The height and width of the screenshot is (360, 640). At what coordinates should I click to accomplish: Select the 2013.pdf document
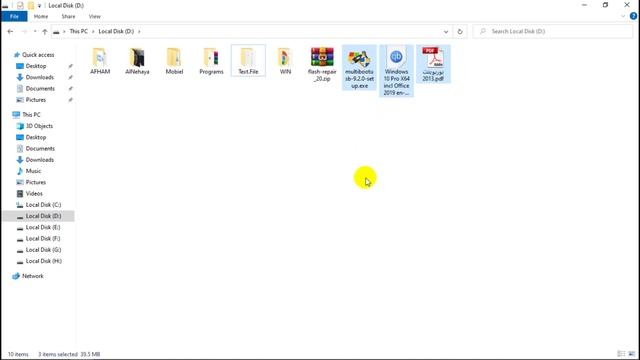(x=433, y=64)
